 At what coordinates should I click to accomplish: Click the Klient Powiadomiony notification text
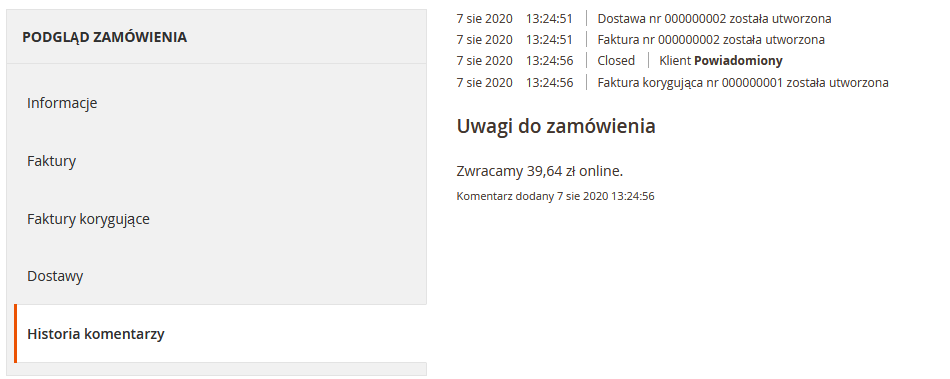point(721,61)
